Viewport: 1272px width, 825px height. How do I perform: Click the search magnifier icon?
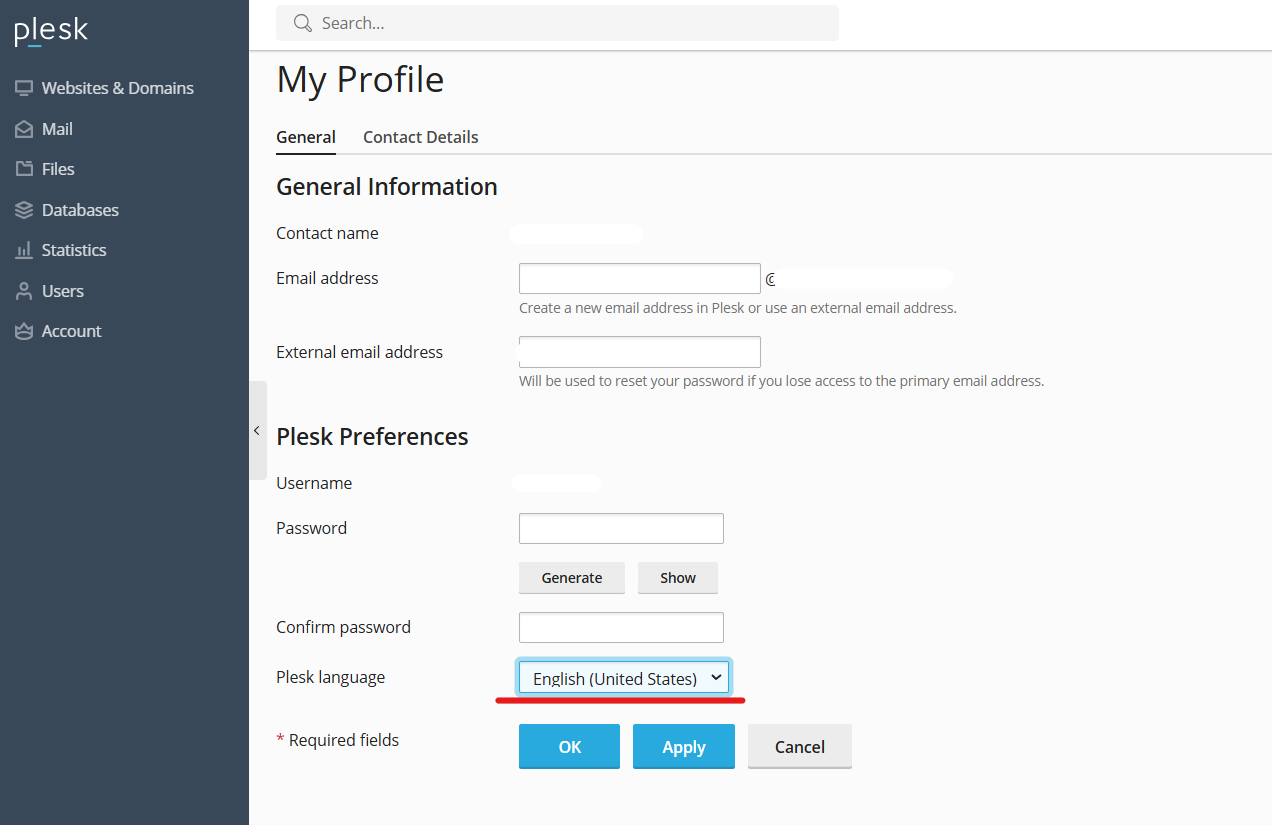[x=302, y=22]
